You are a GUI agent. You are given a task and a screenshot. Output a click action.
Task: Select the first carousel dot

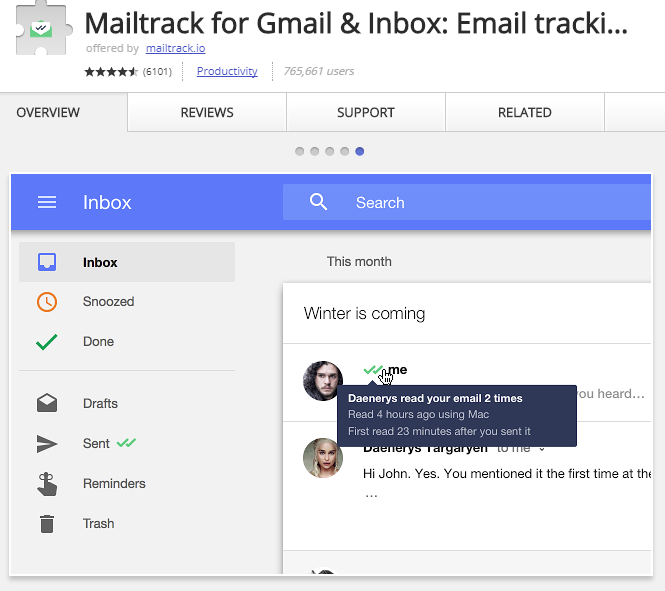(299, 151)
